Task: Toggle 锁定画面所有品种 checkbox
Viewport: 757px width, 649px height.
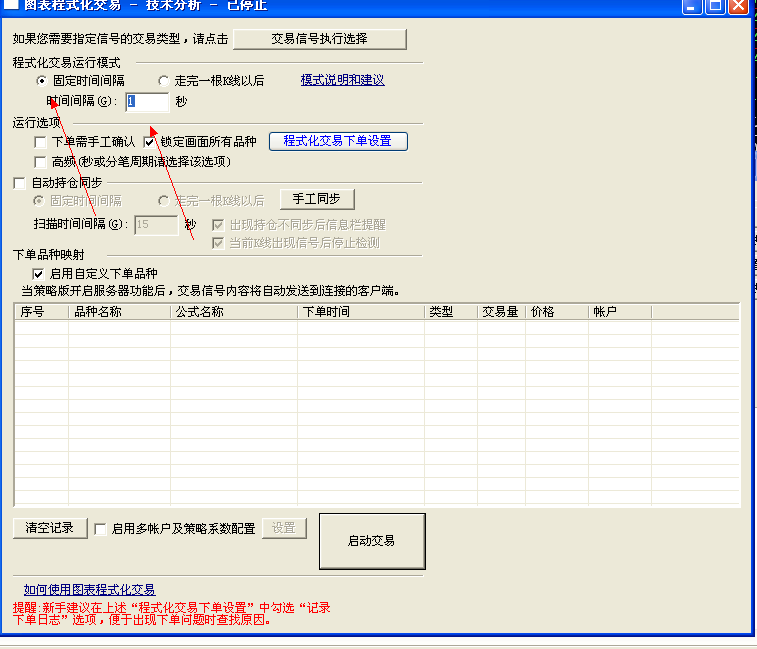Action: coord(150,142)
